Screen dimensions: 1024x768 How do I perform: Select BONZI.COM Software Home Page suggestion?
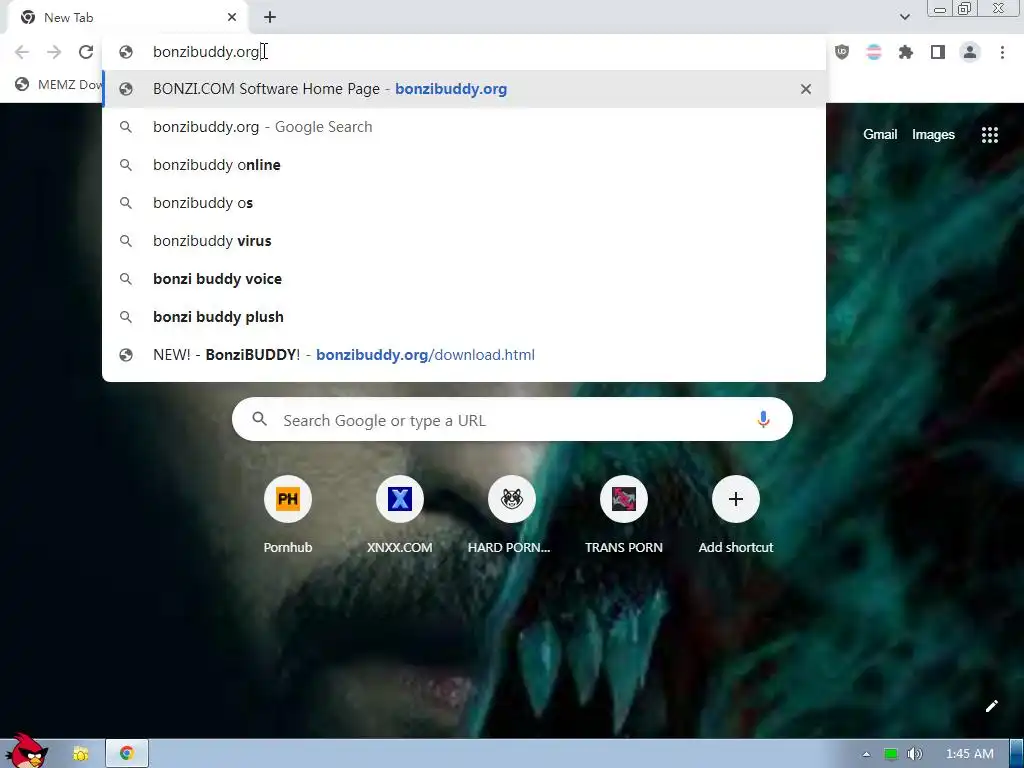click(x=464, y=89)
